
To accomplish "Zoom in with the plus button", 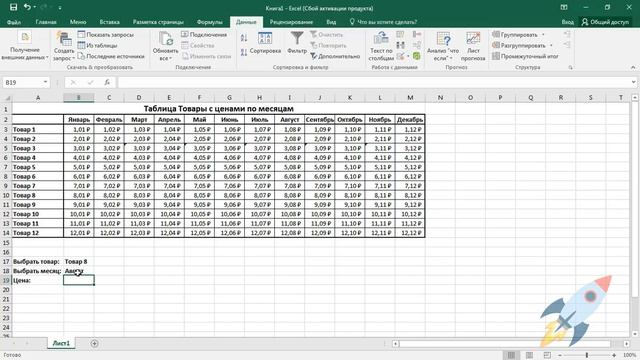I will [x=614, y=355].
